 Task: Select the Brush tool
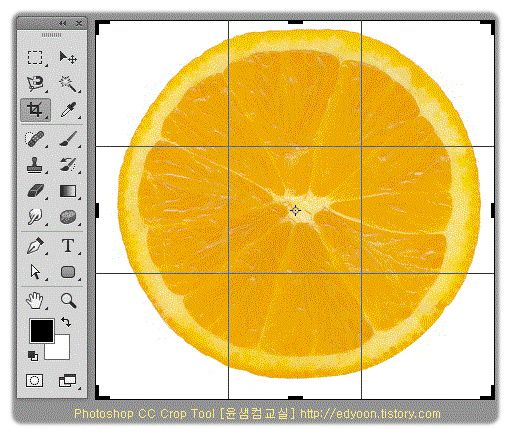coord(68,139)
